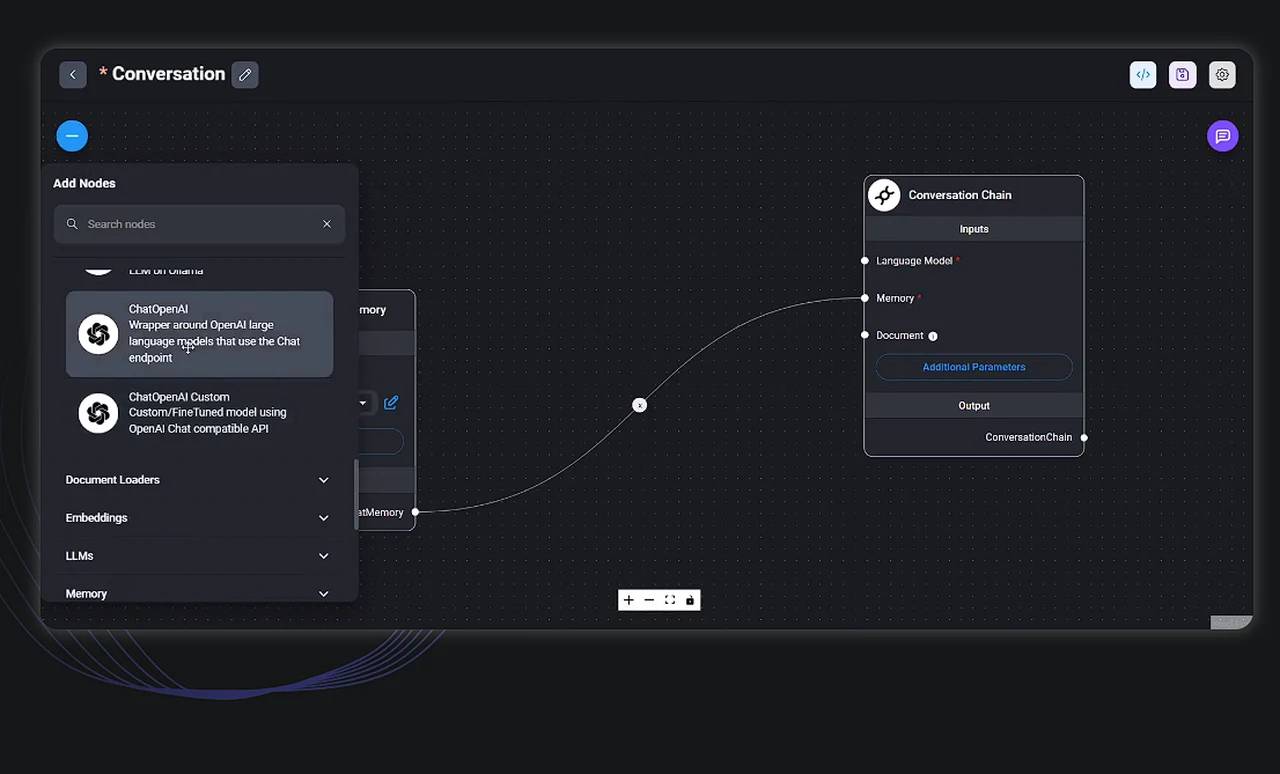
Task: Clear the node search with X
Action: pyautogui.click(x=327, y=224)
